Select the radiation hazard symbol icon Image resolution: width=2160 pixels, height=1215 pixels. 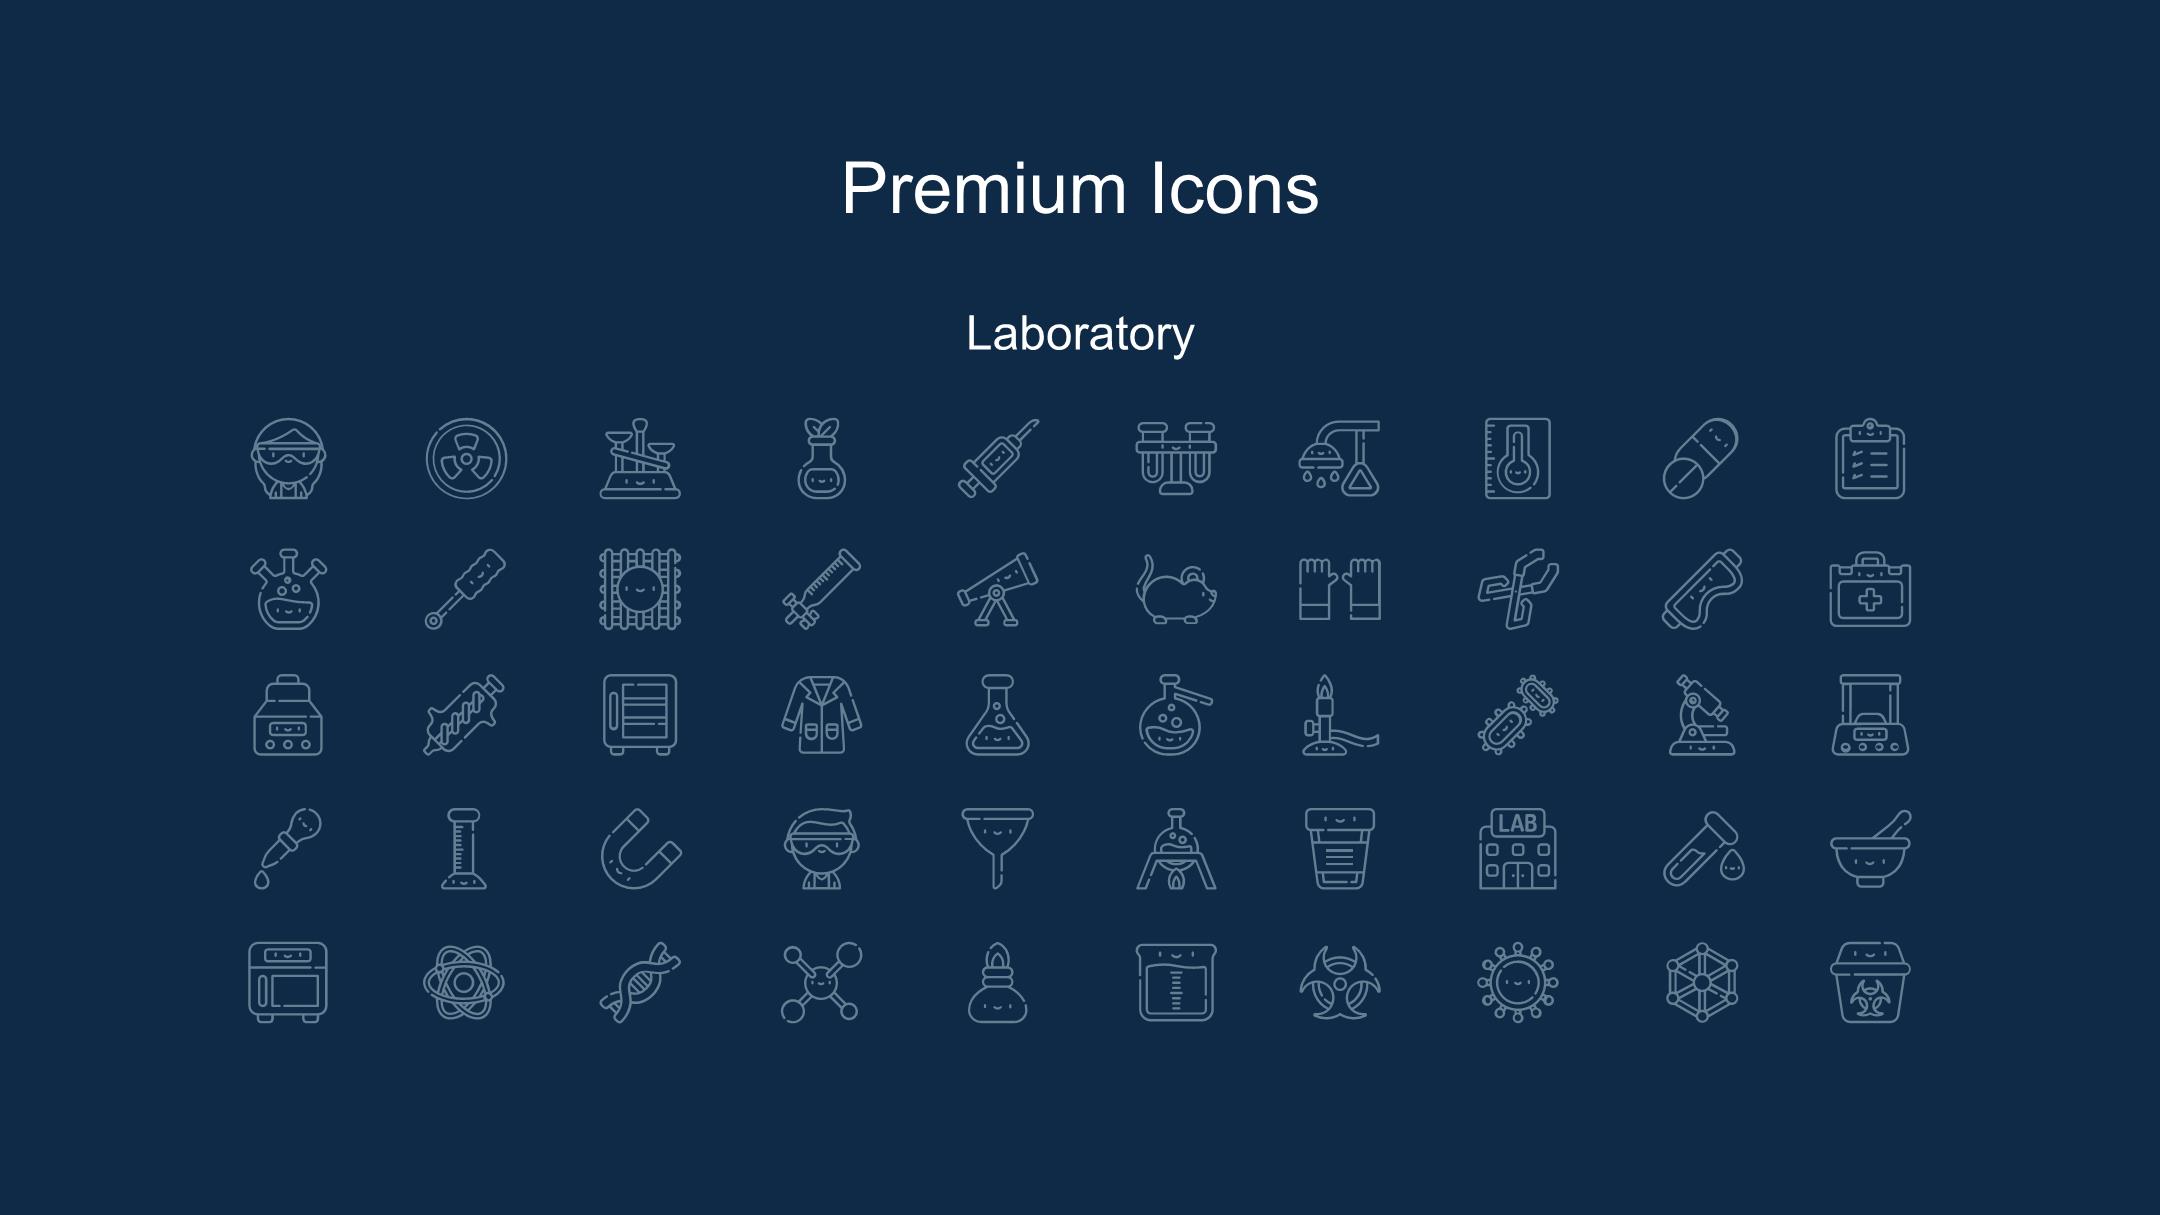click(x=466, y=459)
